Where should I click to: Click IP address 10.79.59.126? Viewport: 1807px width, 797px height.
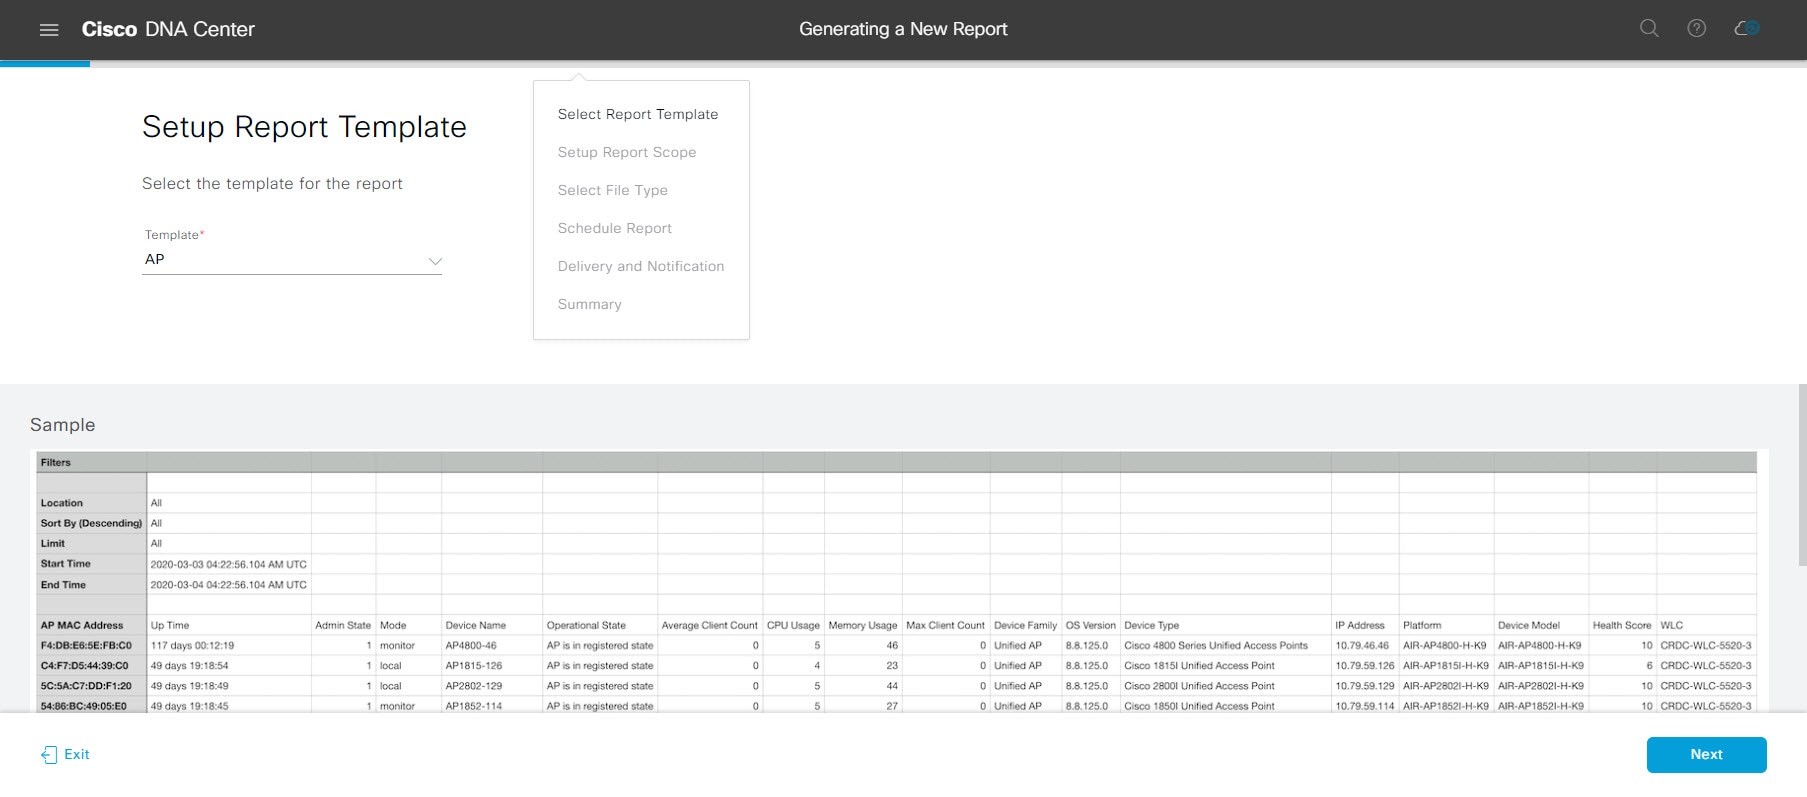[x=1365, y=665]
